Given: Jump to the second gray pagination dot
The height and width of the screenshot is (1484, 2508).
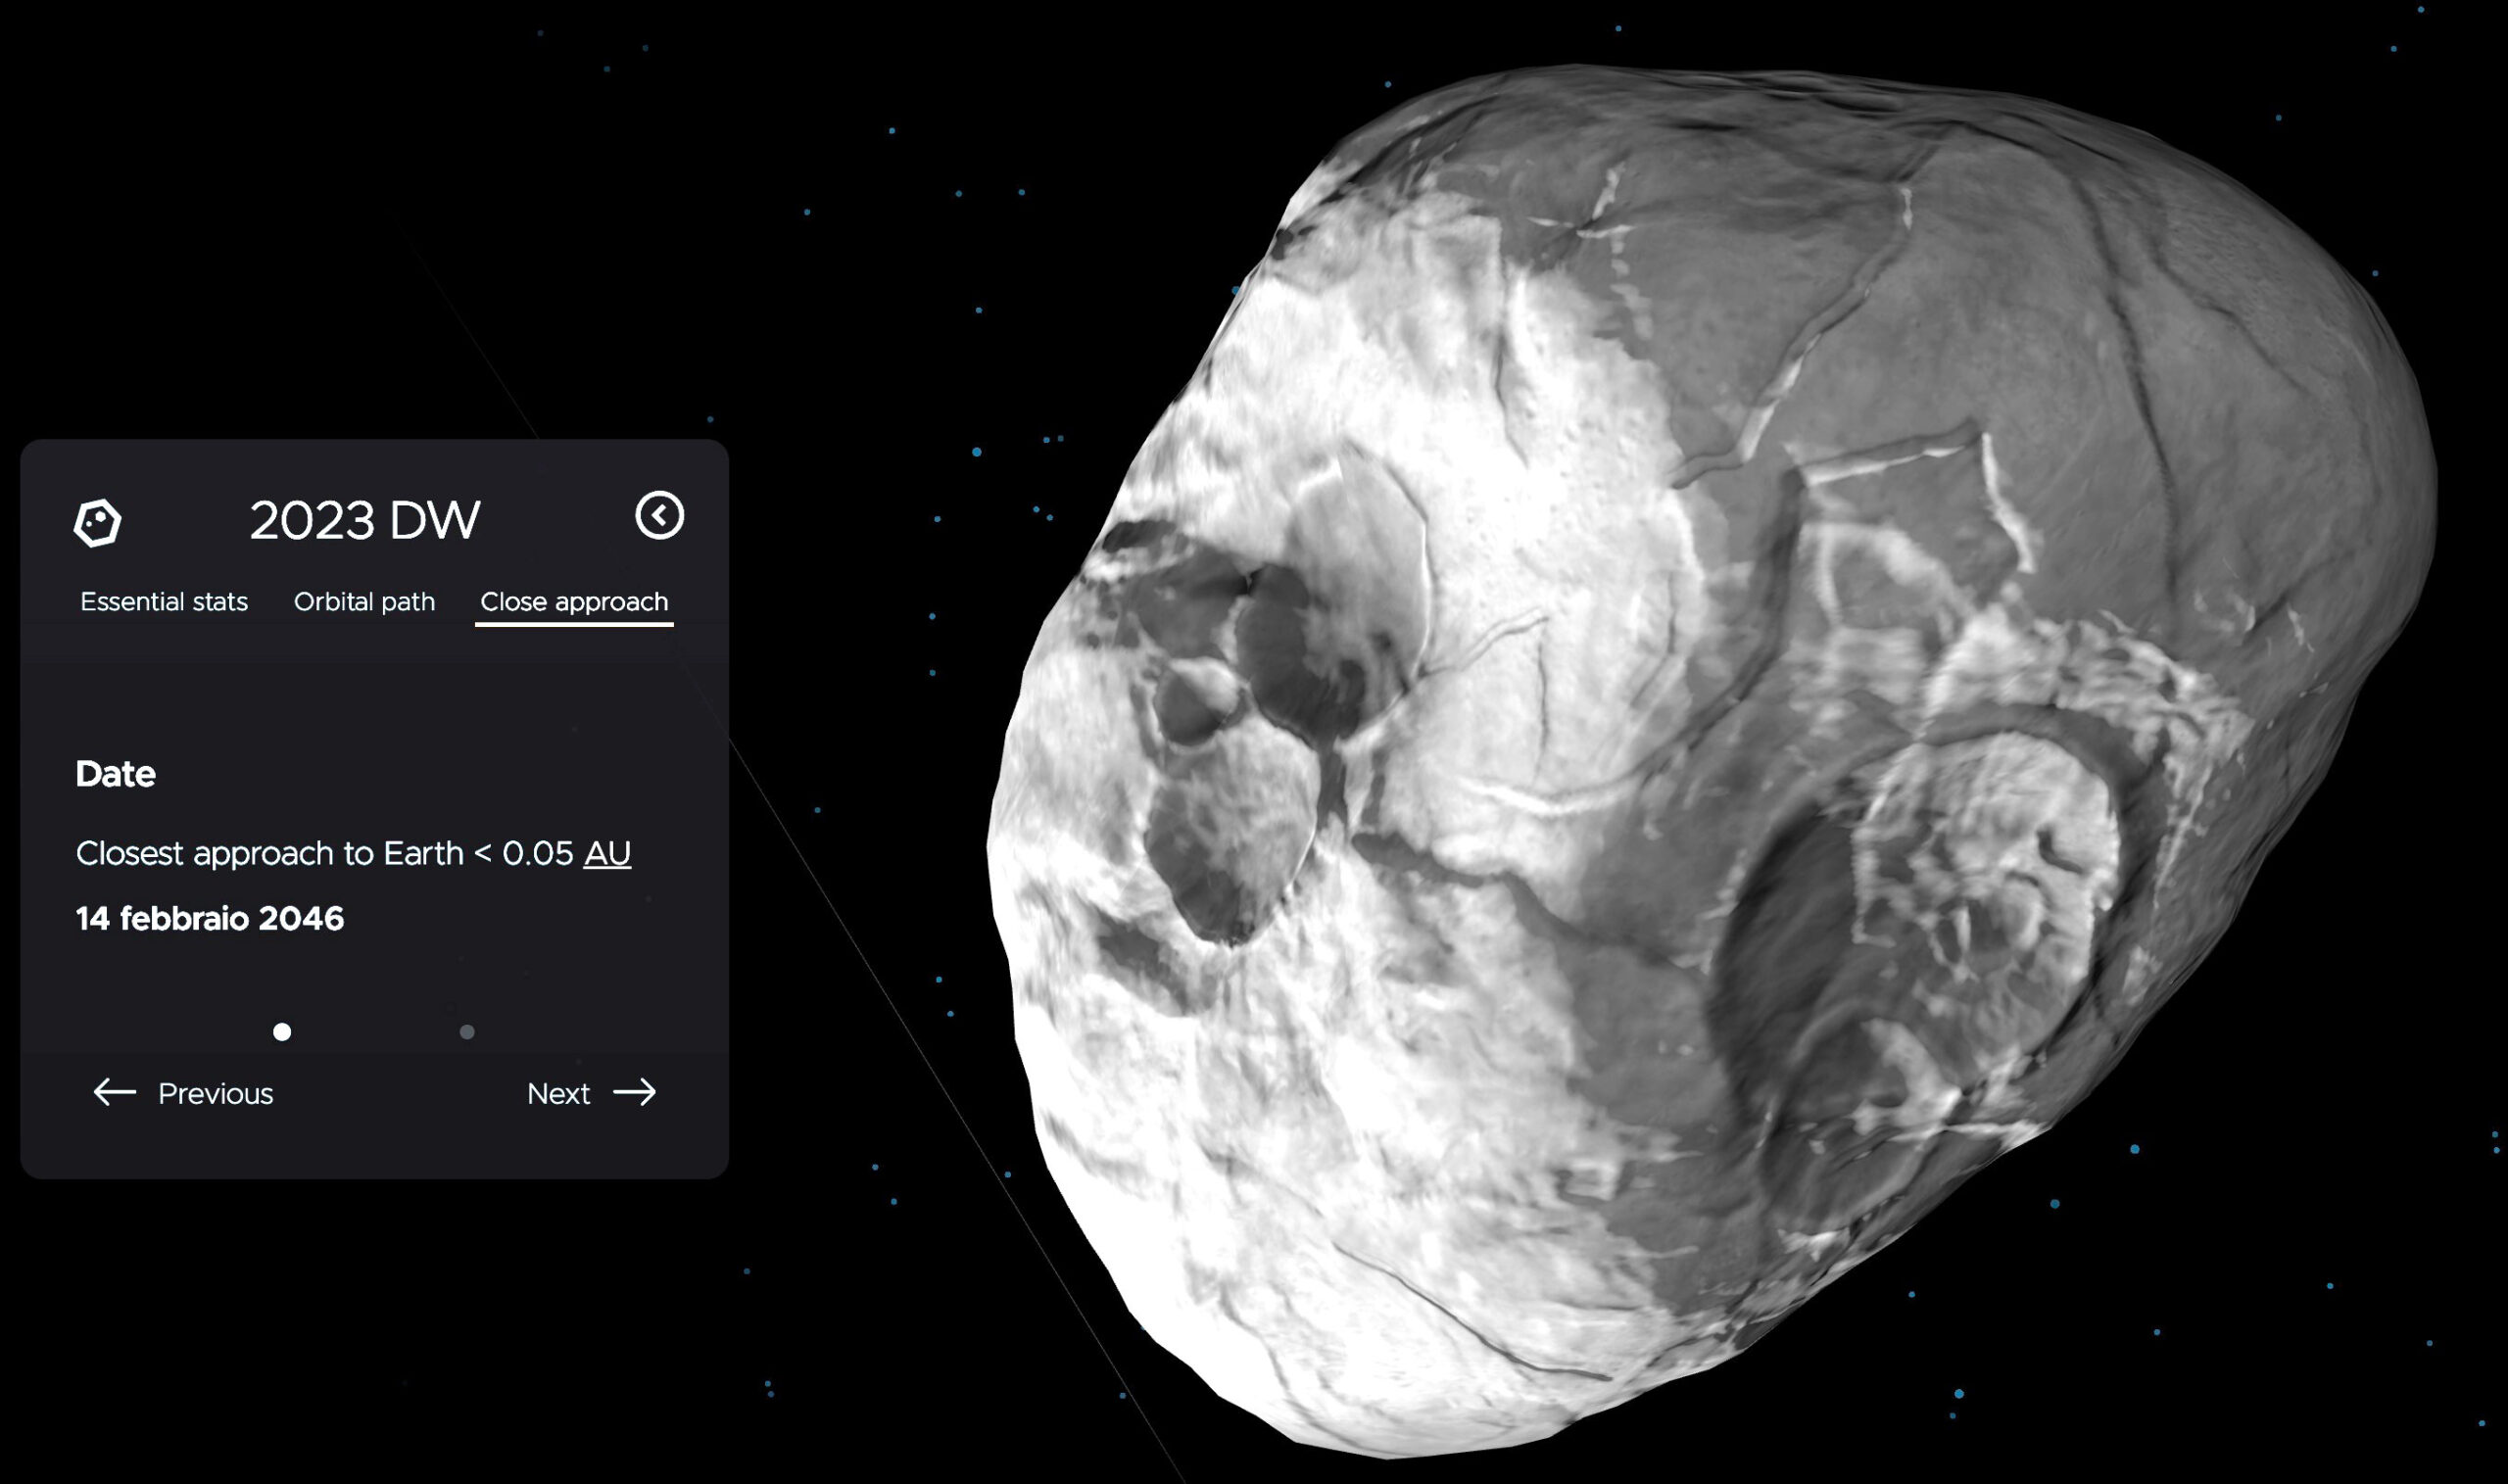Looking at the screenshot, I should click(467, 1032).
